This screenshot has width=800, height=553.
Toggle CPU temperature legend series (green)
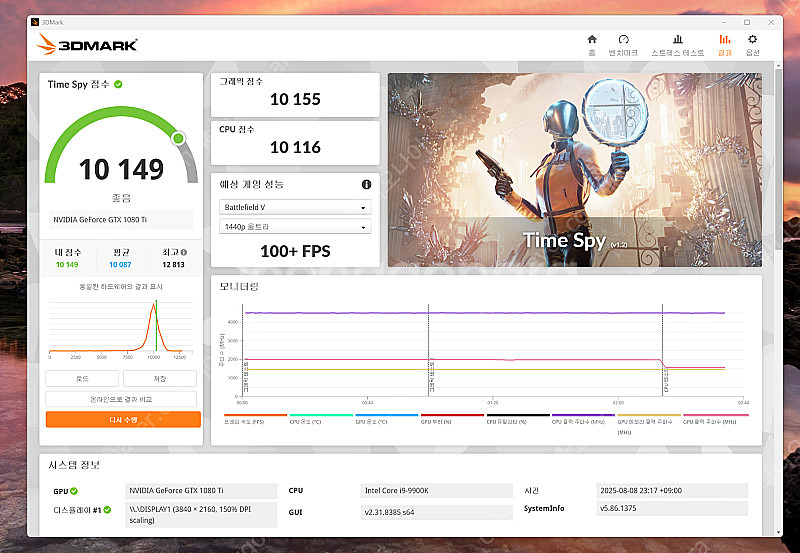321,419
